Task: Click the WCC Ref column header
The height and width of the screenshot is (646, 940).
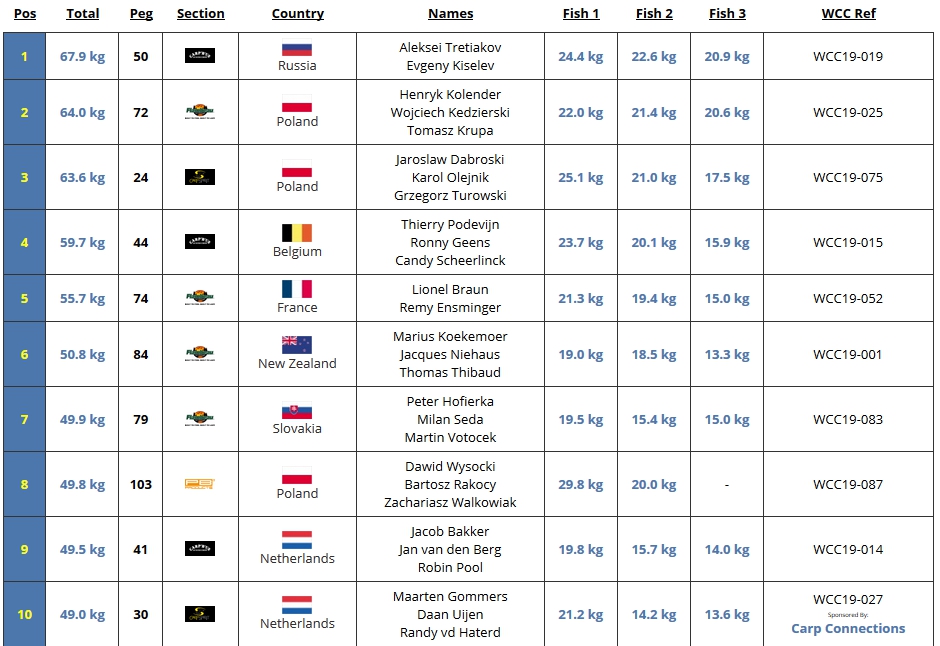Action: tap(848, 13)
